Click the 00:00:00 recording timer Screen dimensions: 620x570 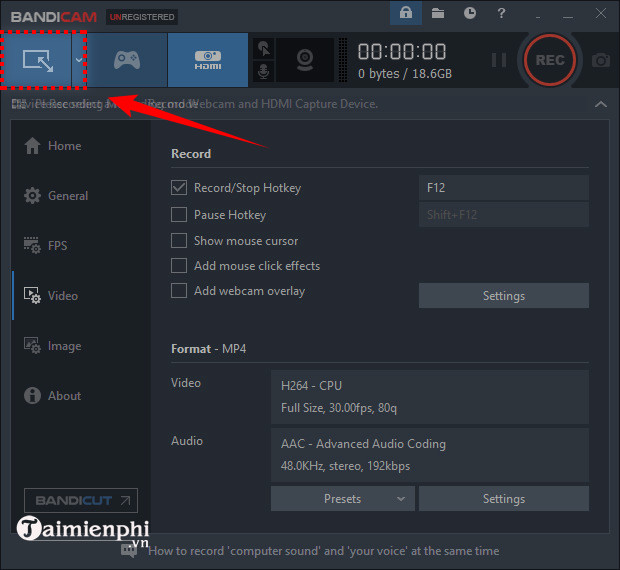402,52
